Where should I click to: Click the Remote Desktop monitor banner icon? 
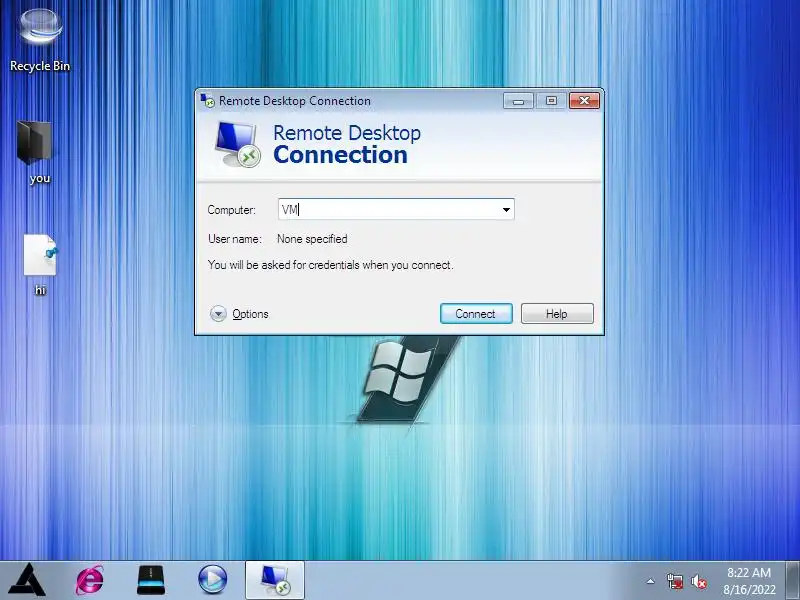pos(237,145)
